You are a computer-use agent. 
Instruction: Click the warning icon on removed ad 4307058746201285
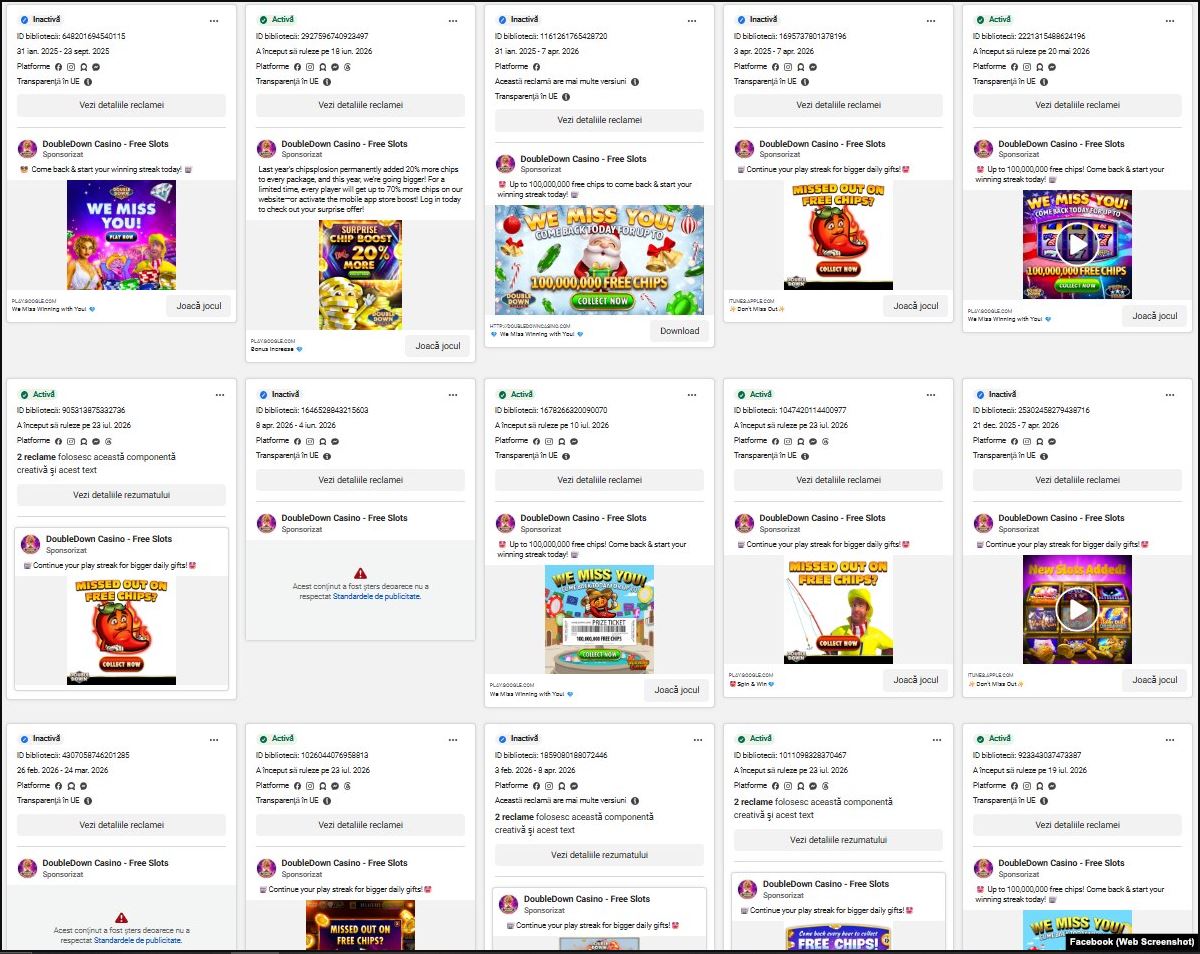[121, 918]
